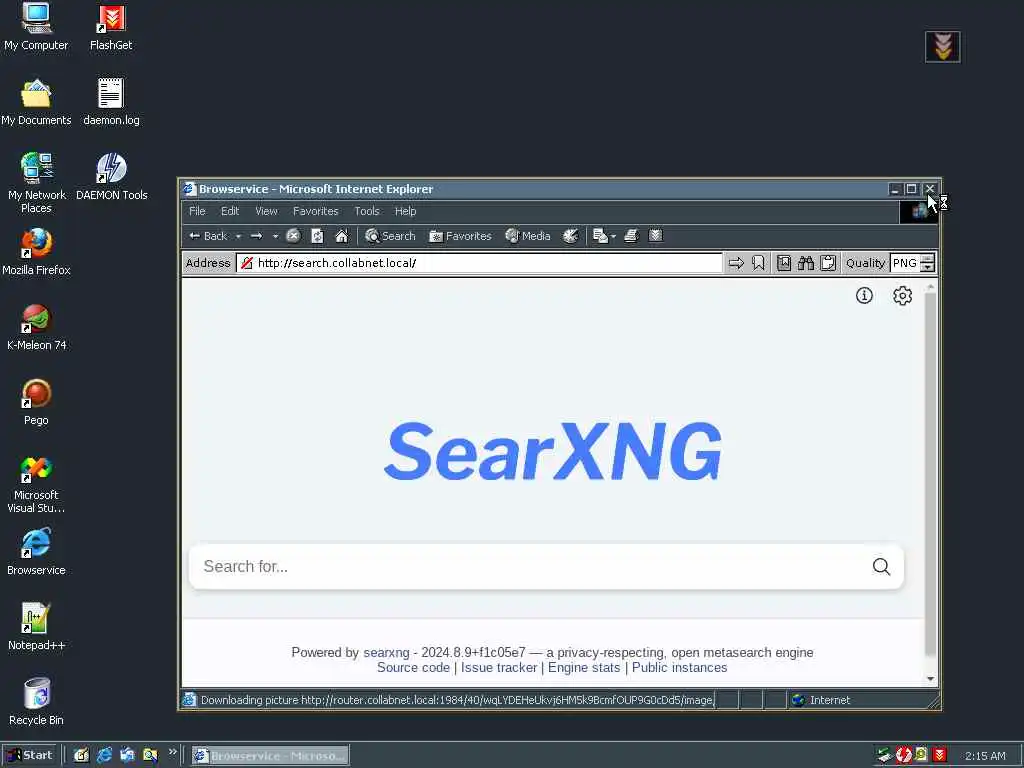This screenshot has width=1024, height=768.
Task: Launch Internet Explorer from quick launch
Action: (104, 756)
